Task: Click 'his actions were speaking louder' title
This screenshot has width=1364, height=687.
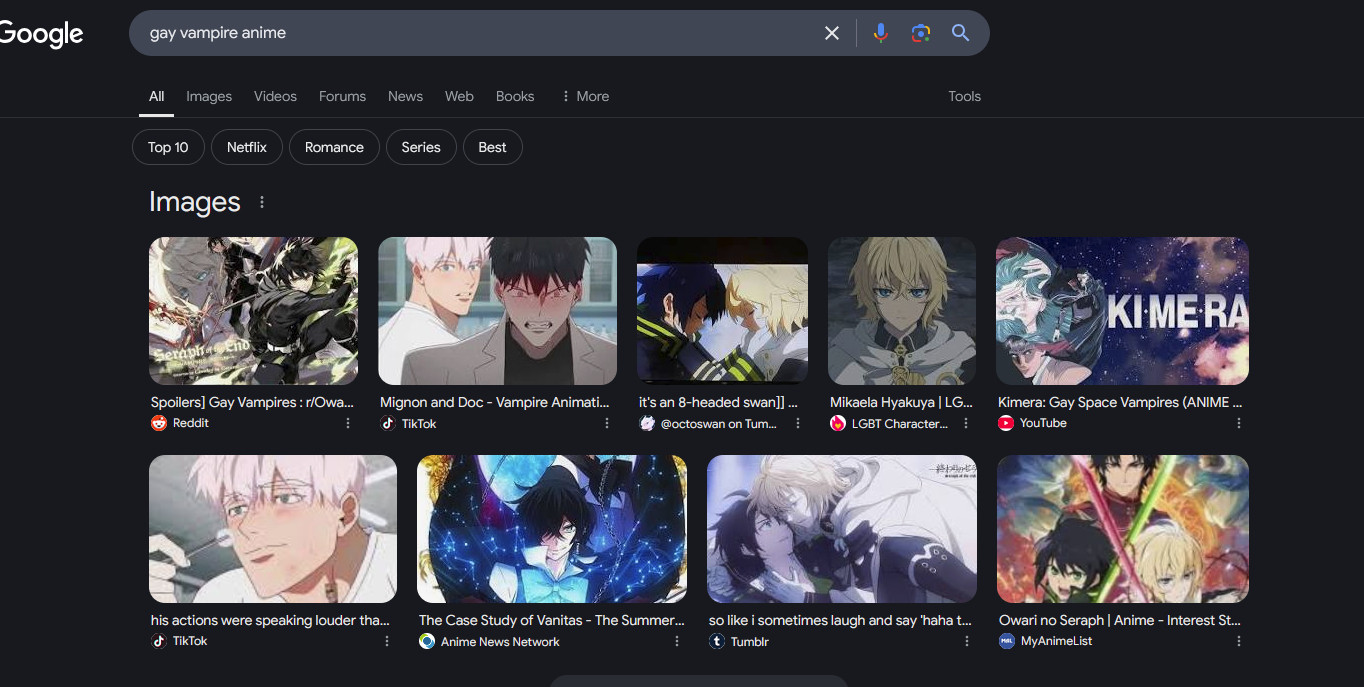Action: click(x=270, y=620)
